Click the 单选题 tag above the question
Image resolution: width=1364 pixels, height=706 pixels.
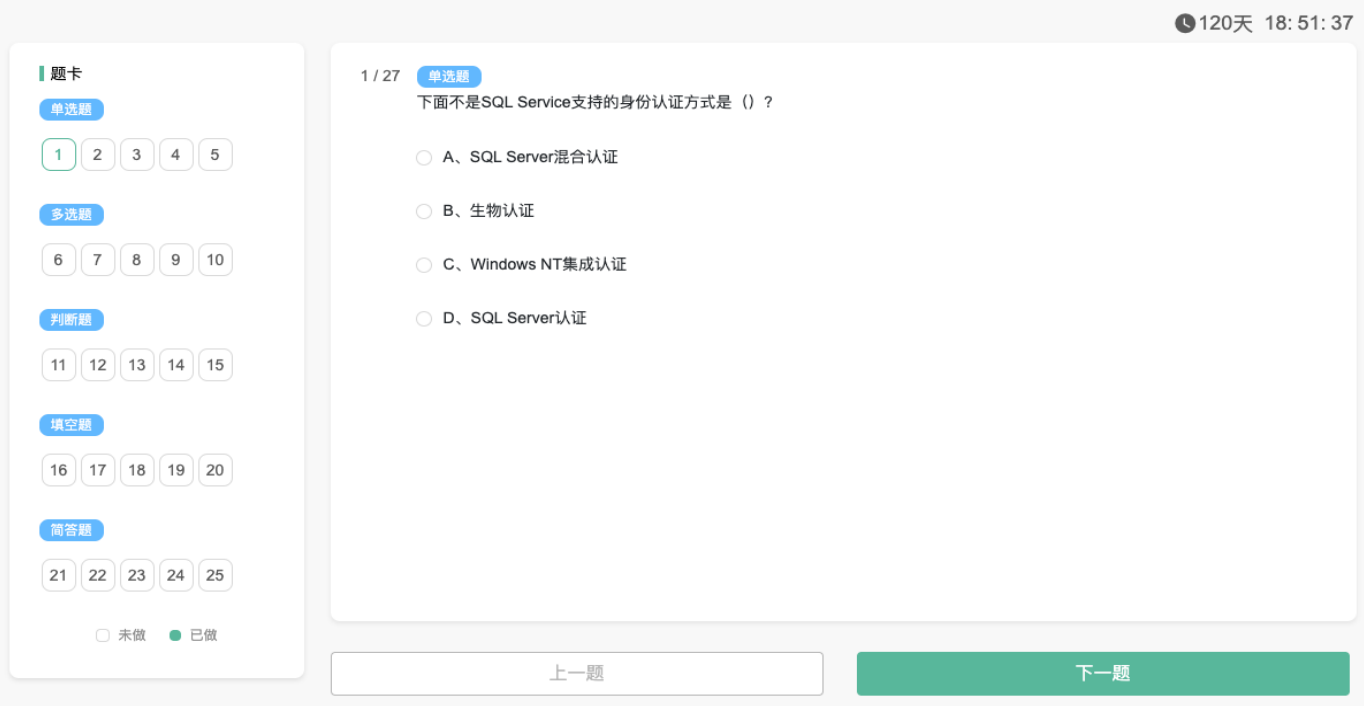pos(449,77)
